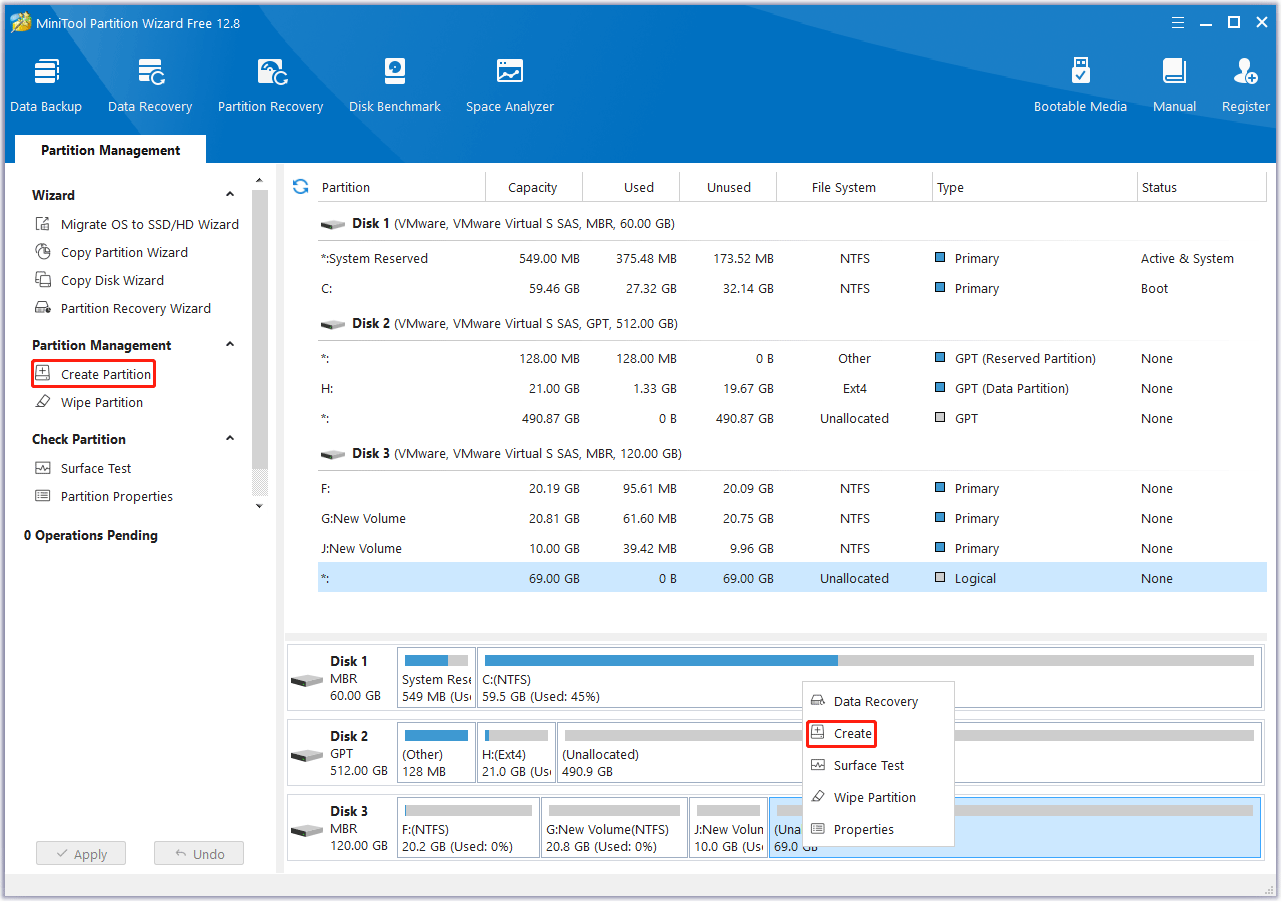Click the Undo button
Image resolution: width=1282 pixels, height=902 pixels.
pyautogui.click(x=199, y=854)
